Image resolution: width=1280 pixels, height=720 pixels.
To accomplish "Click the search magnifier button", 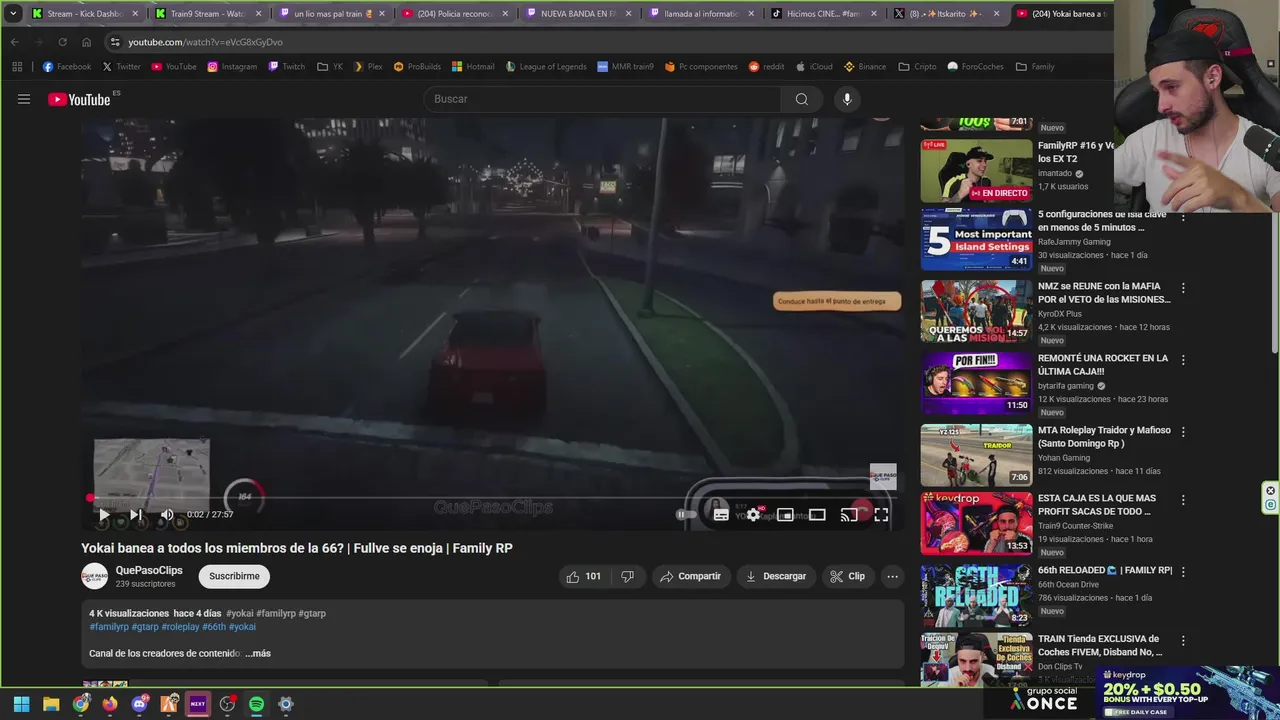I will point(801,99).
